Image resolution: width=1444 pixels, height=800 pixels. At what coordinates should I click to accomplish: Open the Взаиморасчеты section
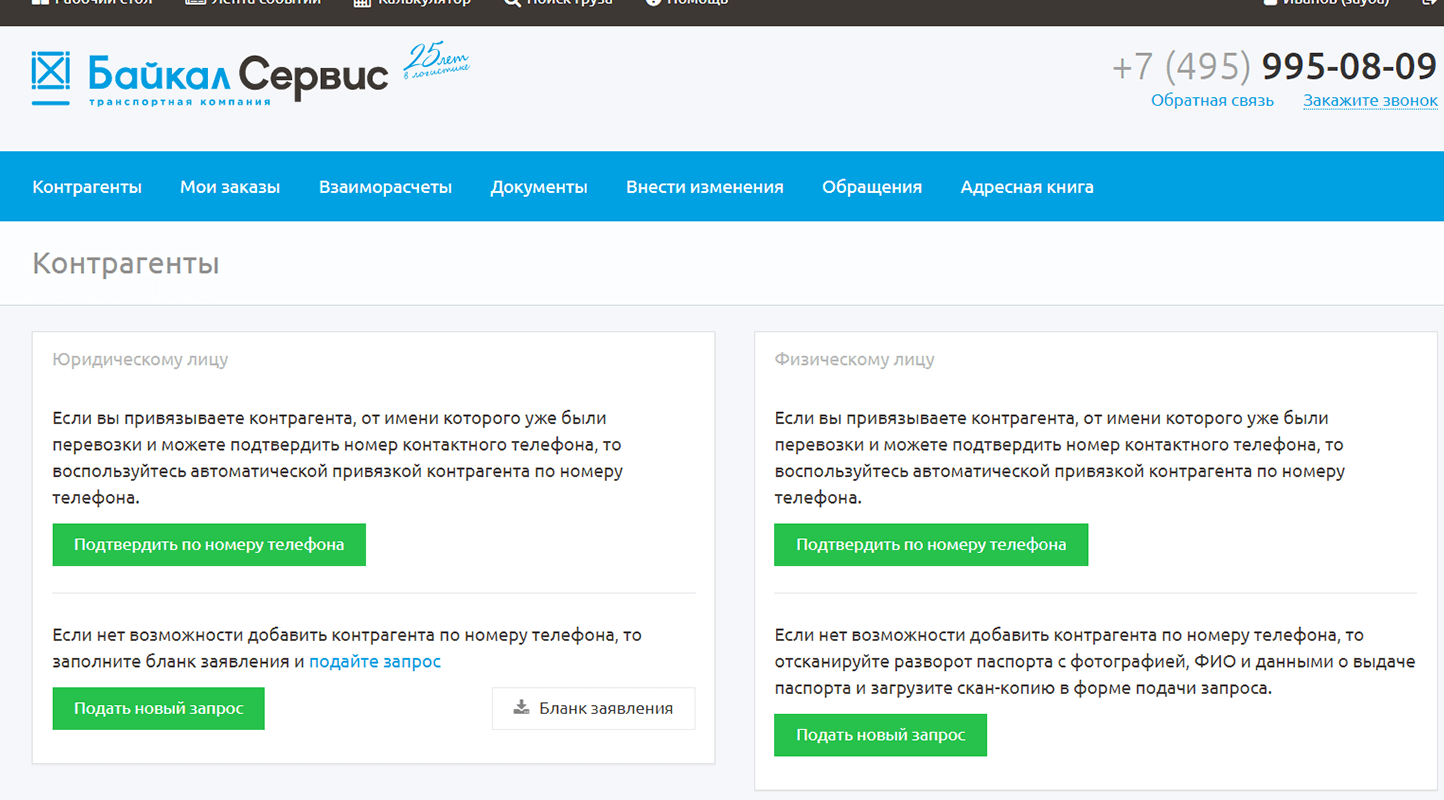pos(385,187)
